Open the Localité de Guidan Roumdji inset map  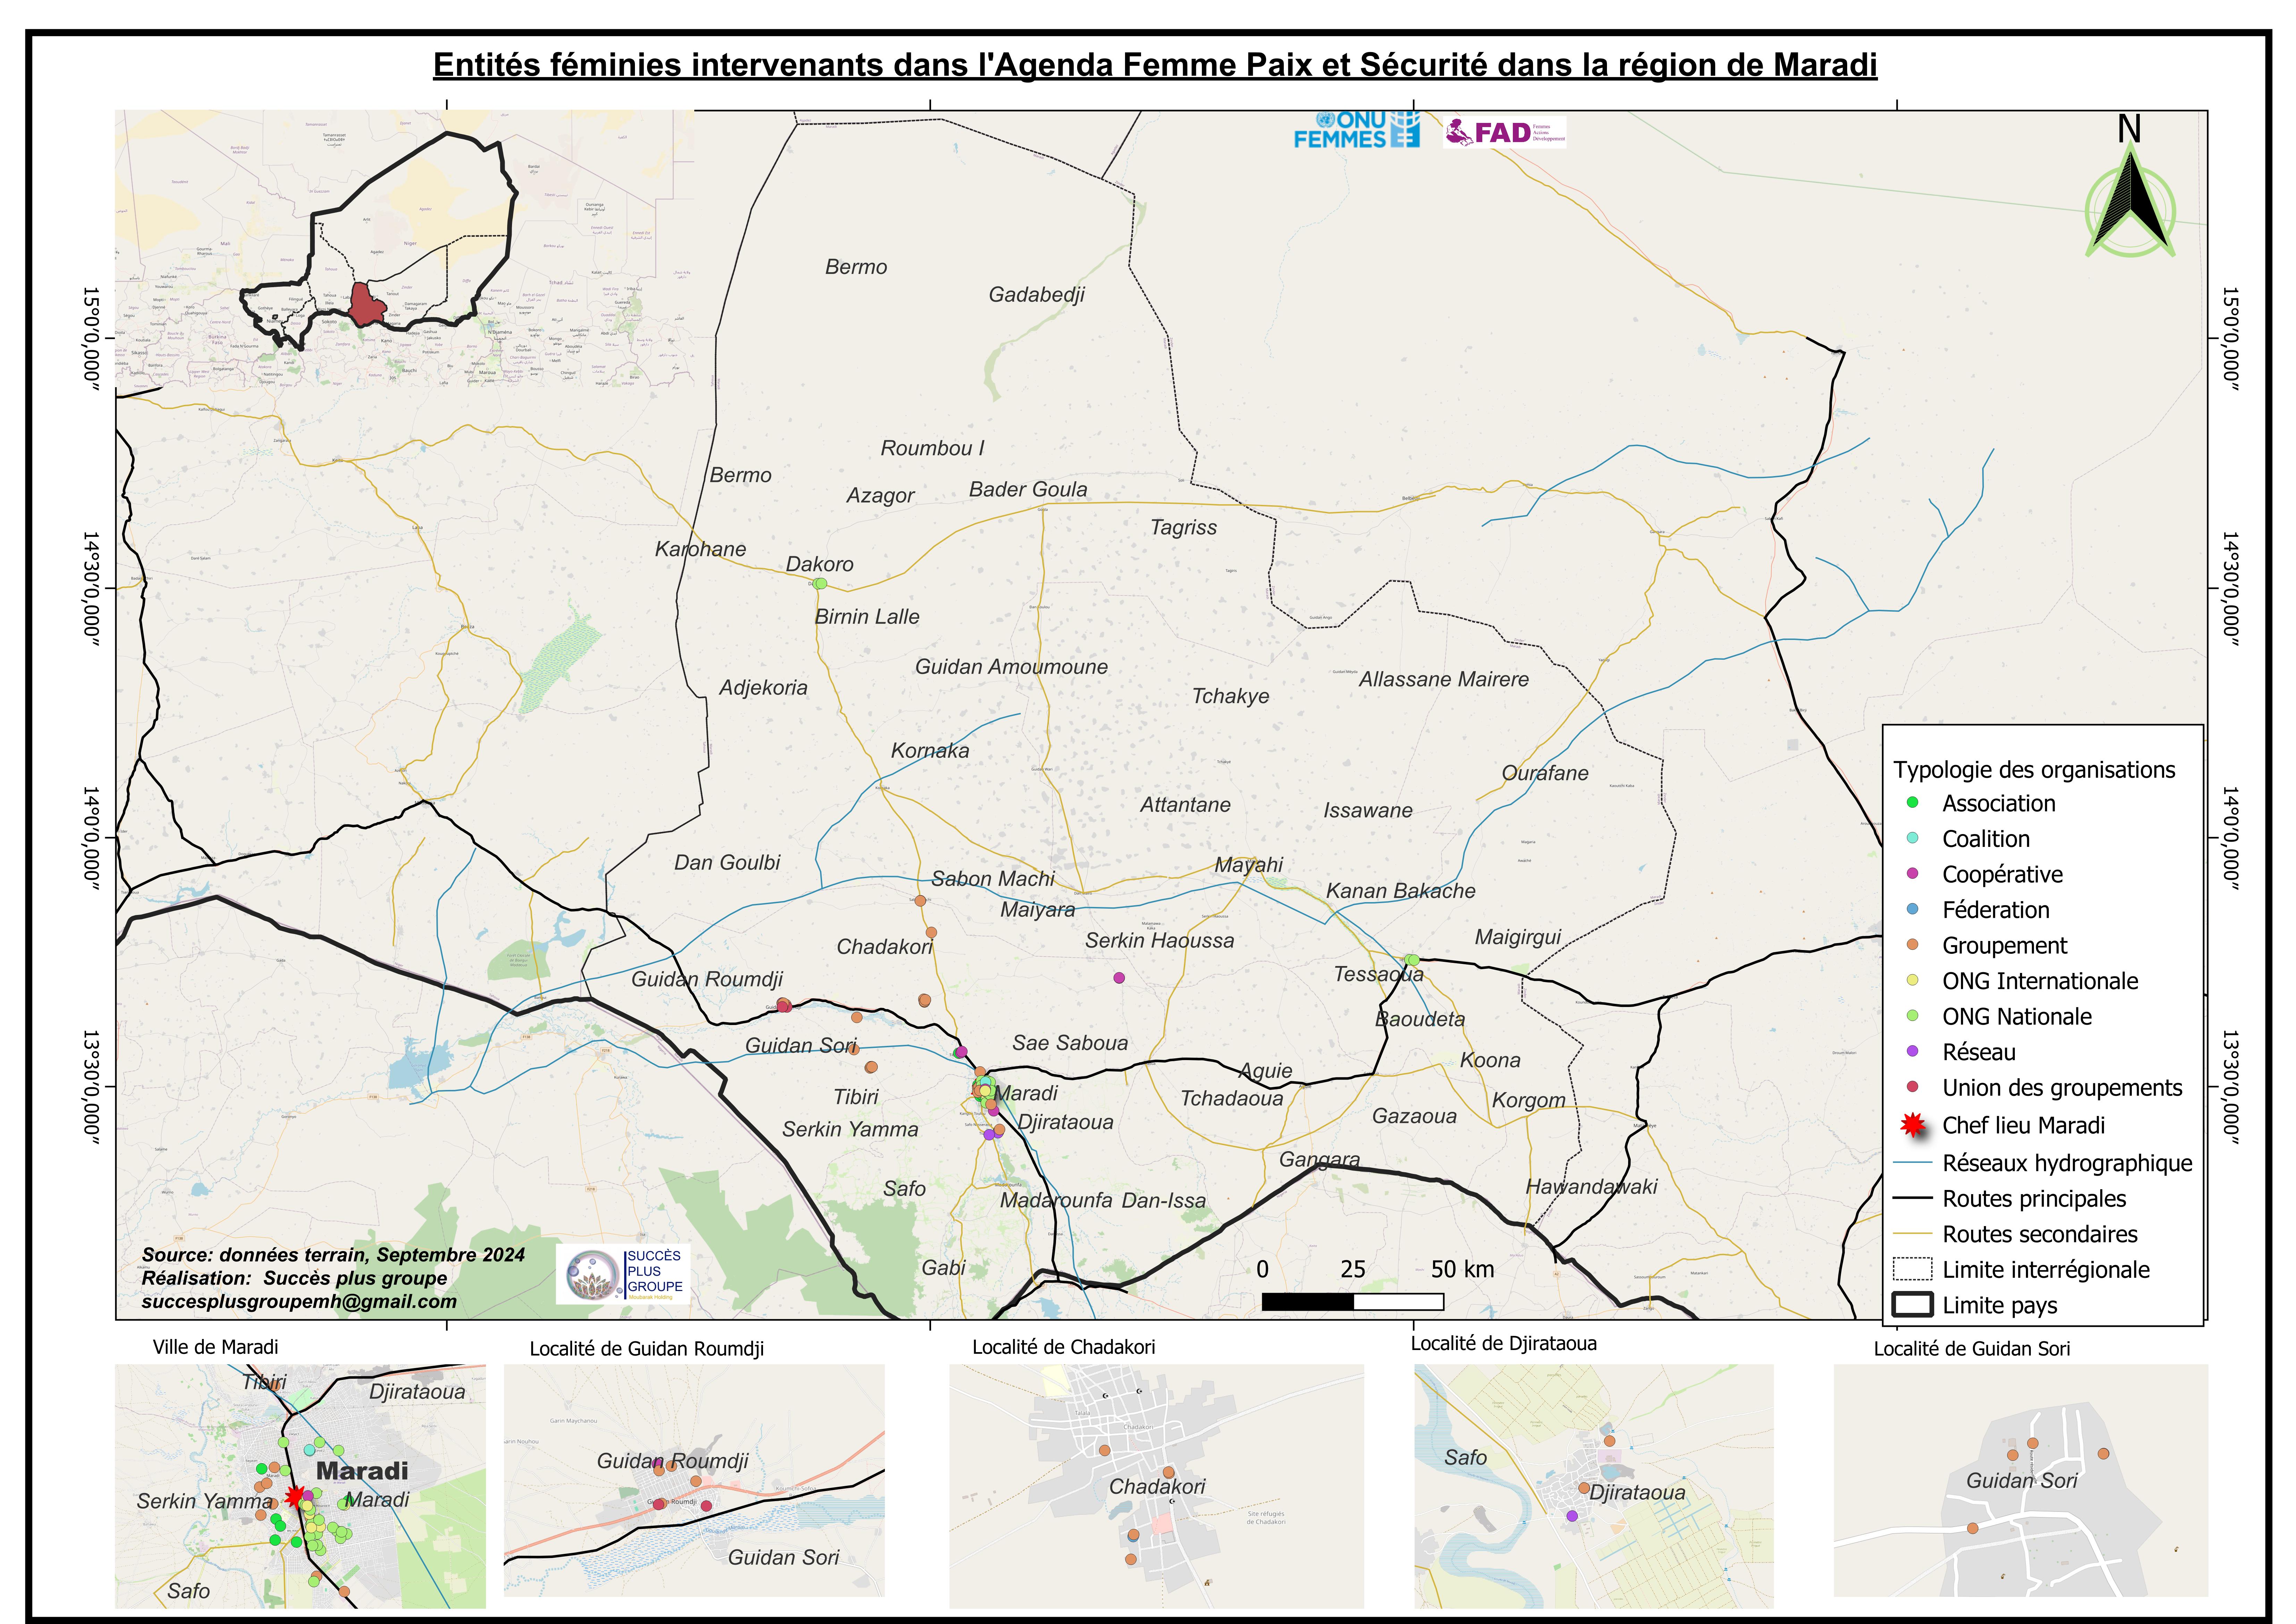point(694,1480)
